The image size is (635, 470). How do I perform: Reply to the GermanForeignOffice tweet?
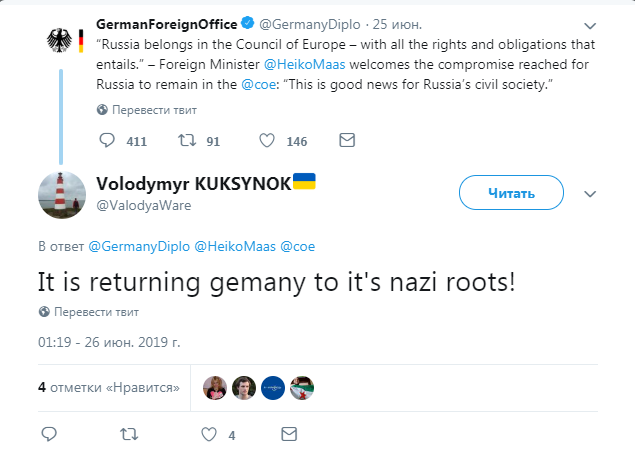[x=106, y=141]
